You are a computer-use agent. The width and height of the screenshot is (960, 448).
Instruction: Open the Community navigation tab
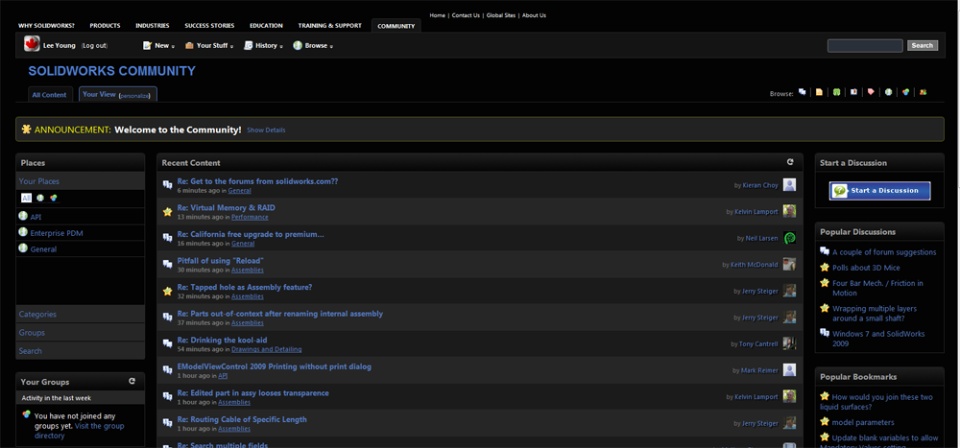coord(396,26)
